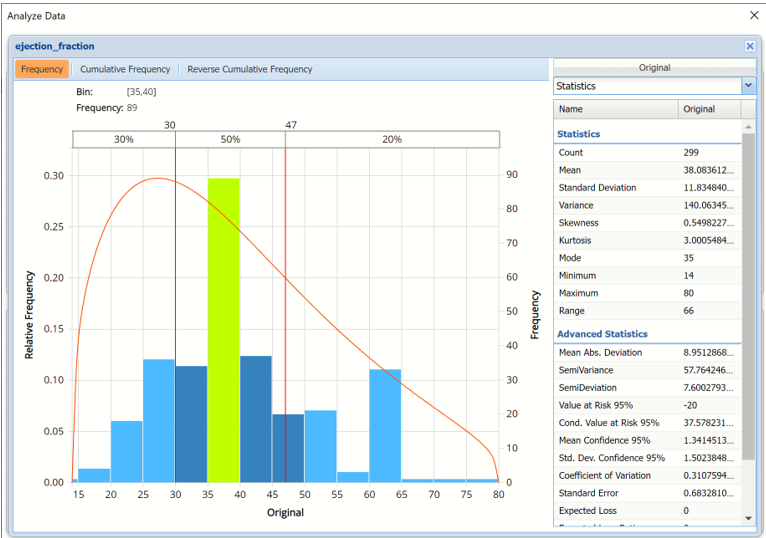Viewport: 766px width, 538px height.
Task: Select the Name column header
Action: coord(615,109)
